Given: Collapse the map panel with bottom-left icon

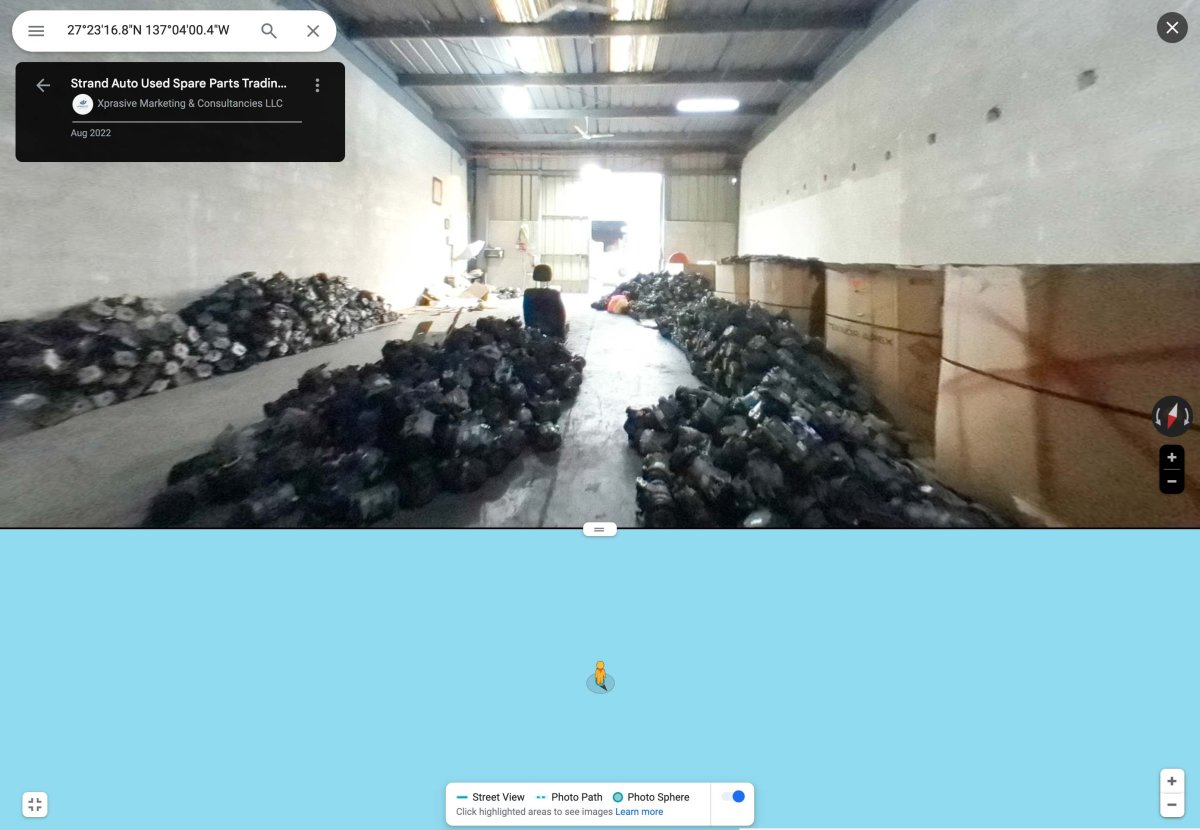Looking at the screenshot, I should [x=35, y=804].
